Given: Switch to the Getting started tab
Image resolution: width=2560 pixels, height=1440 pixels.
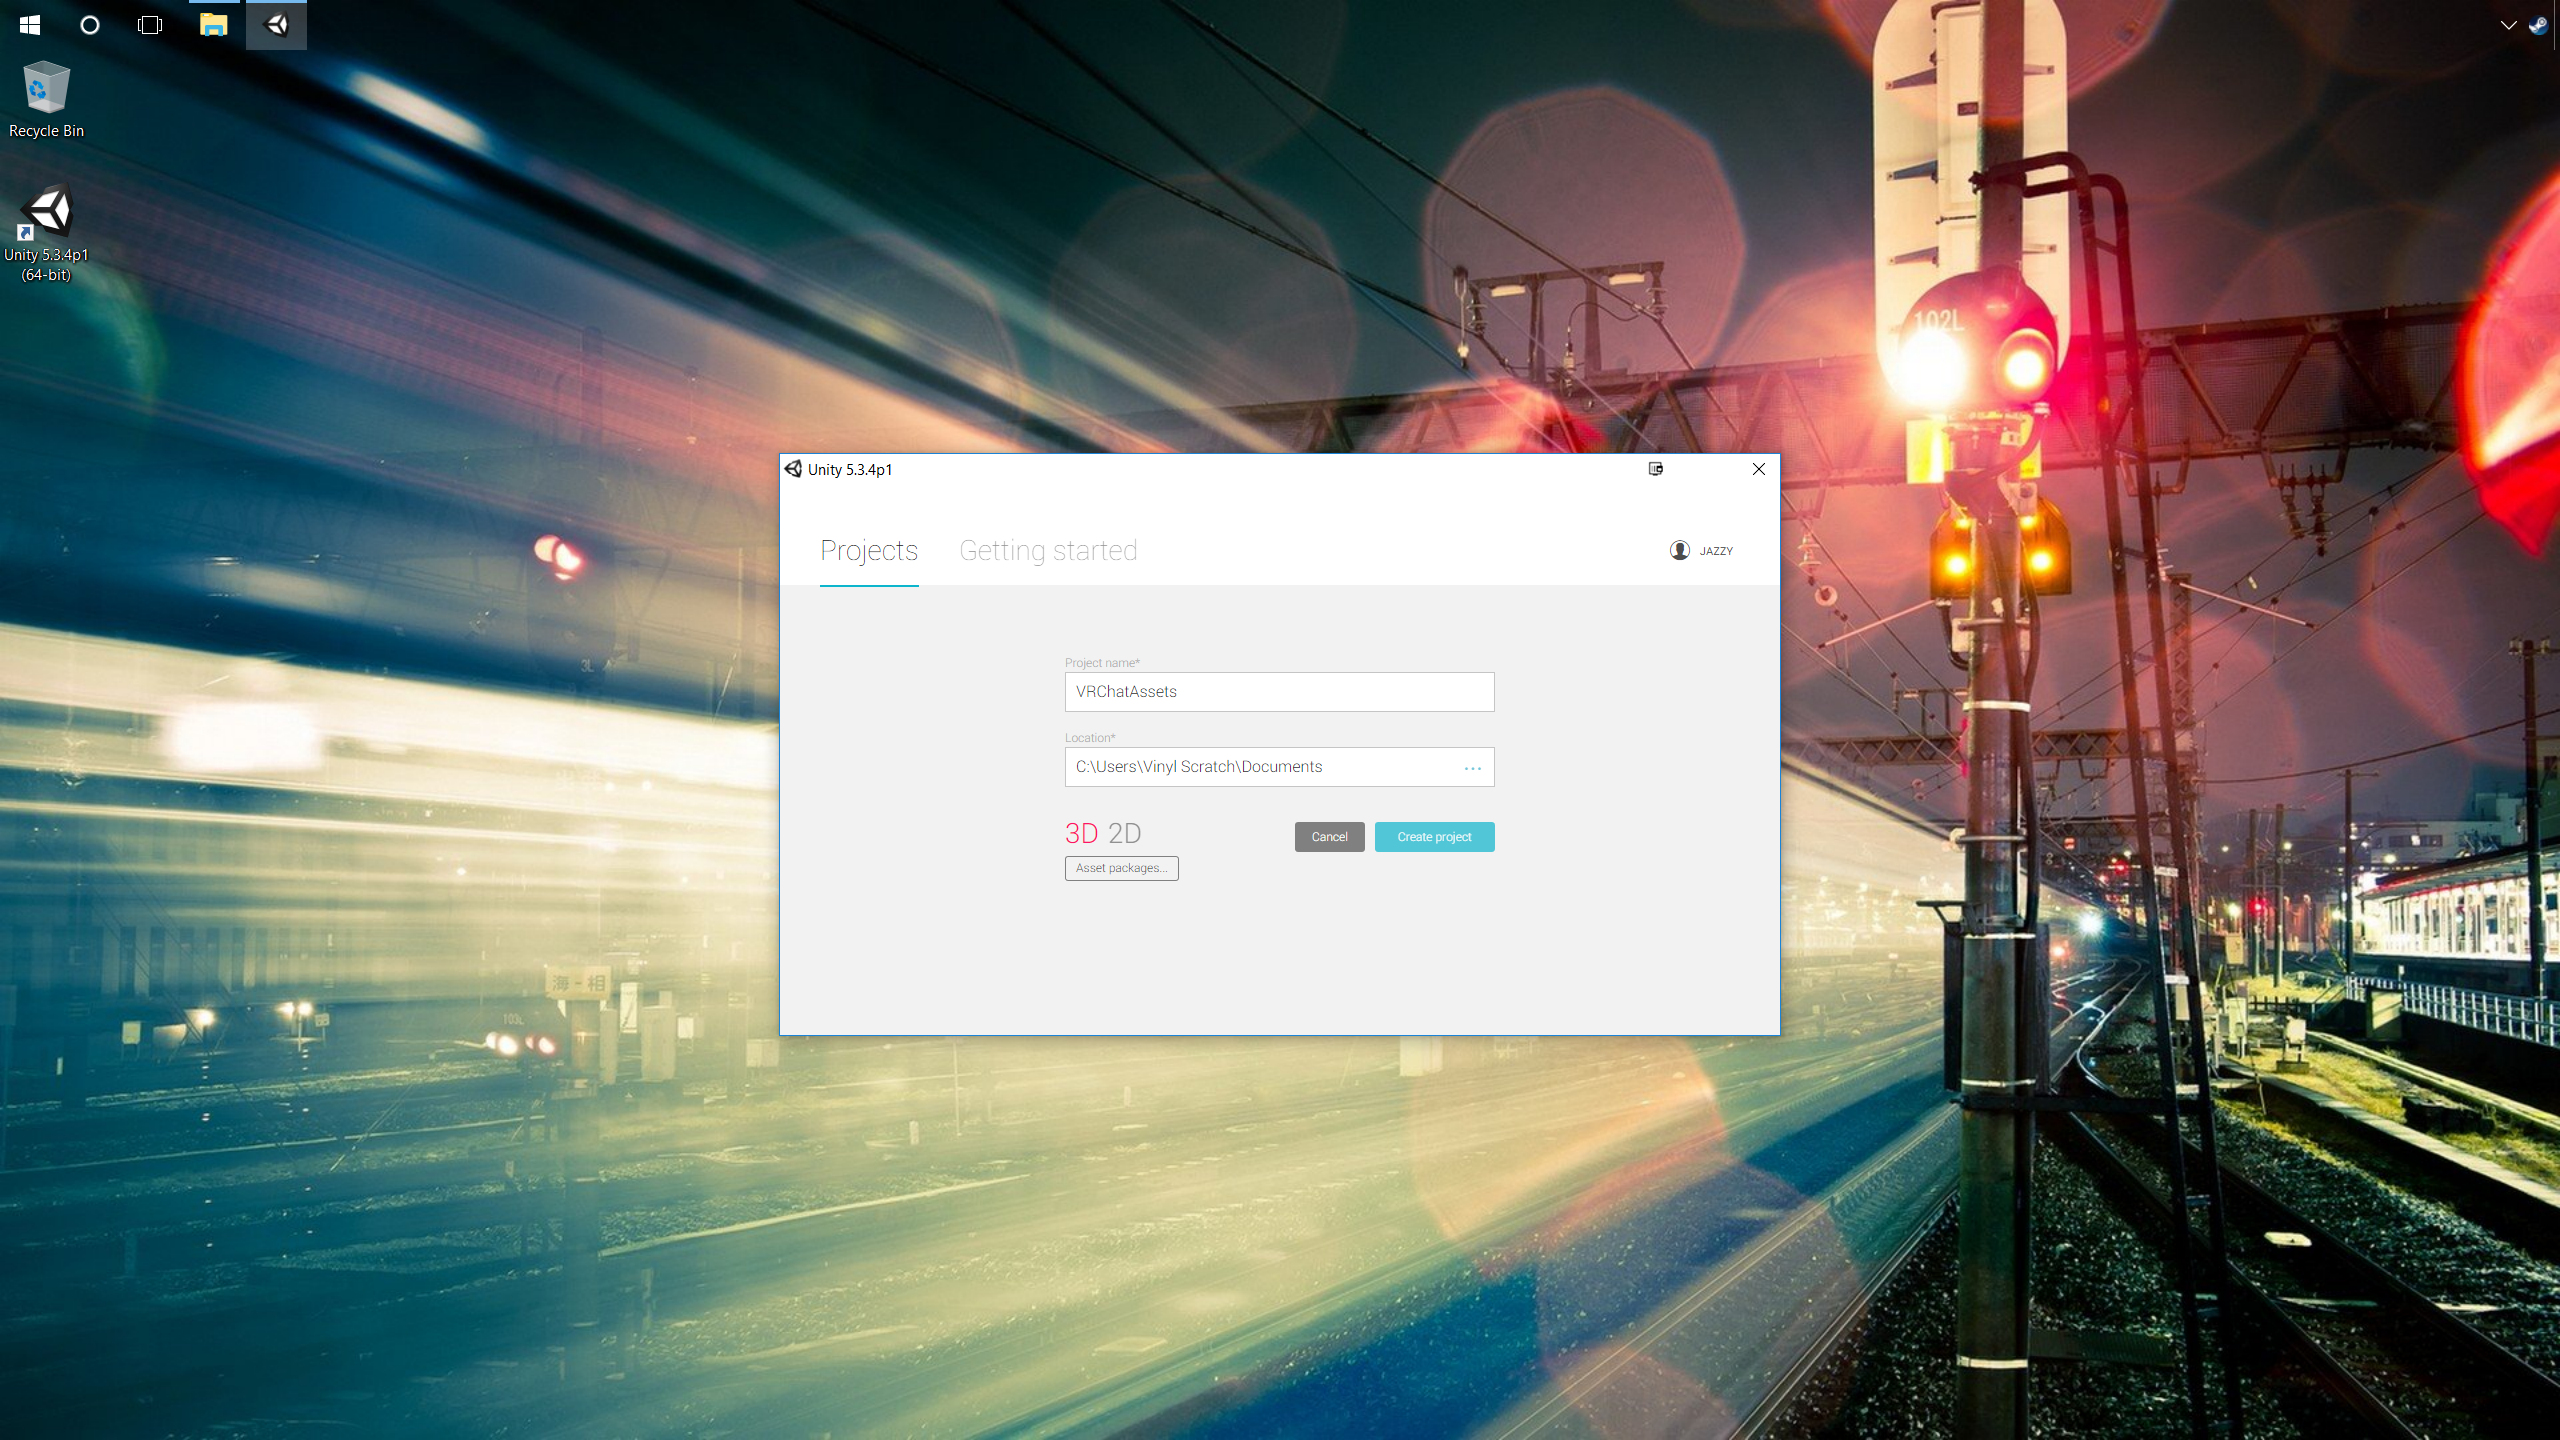Looking at the screenshot, I should coord(1048,551).
